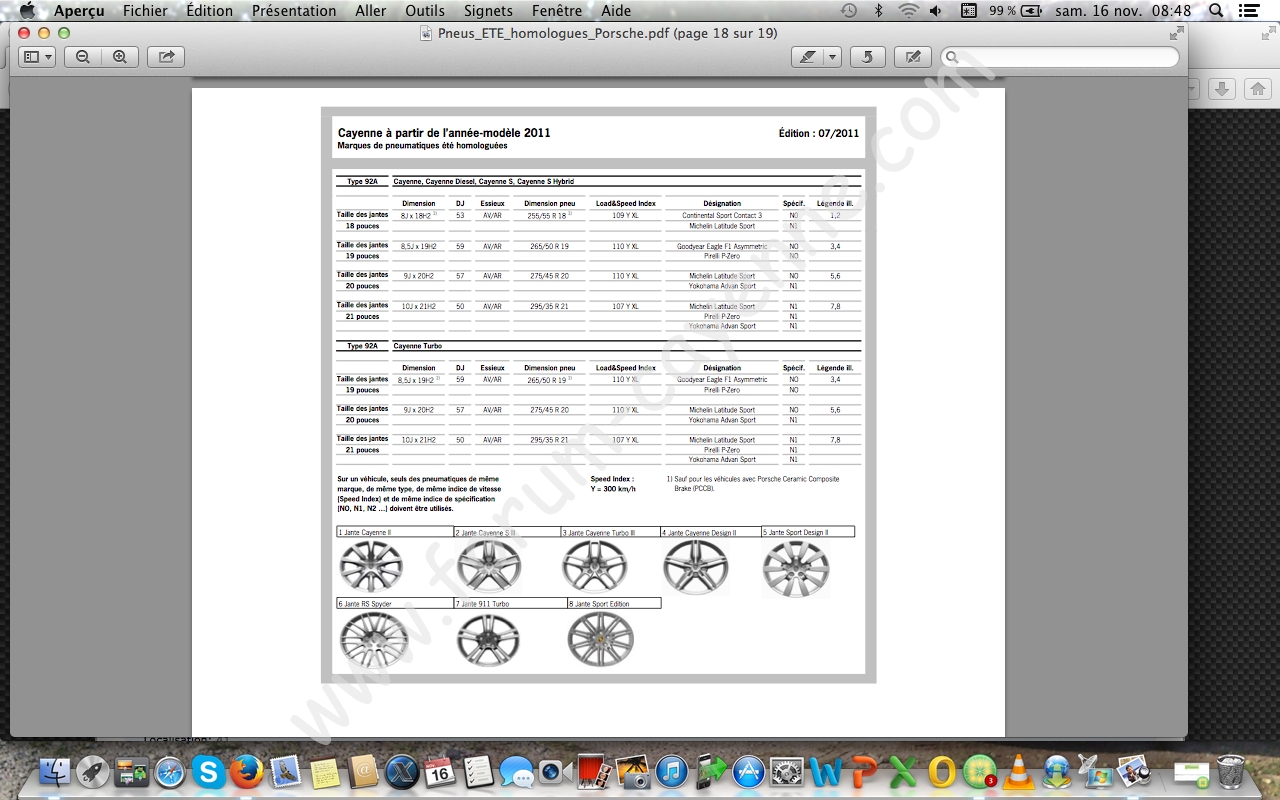Open the Présentation menu

pyautogui.click(x=294, y=11)
